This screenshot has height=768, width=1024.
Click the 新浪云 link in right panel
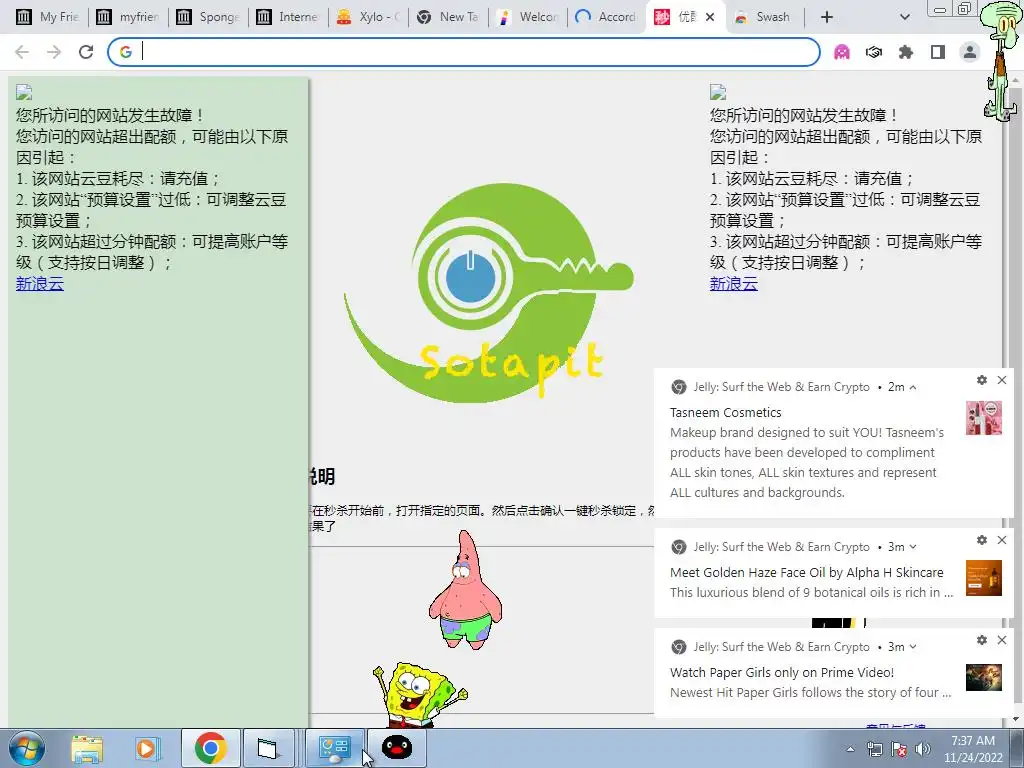pyautogui.click(x=733, y=283)
